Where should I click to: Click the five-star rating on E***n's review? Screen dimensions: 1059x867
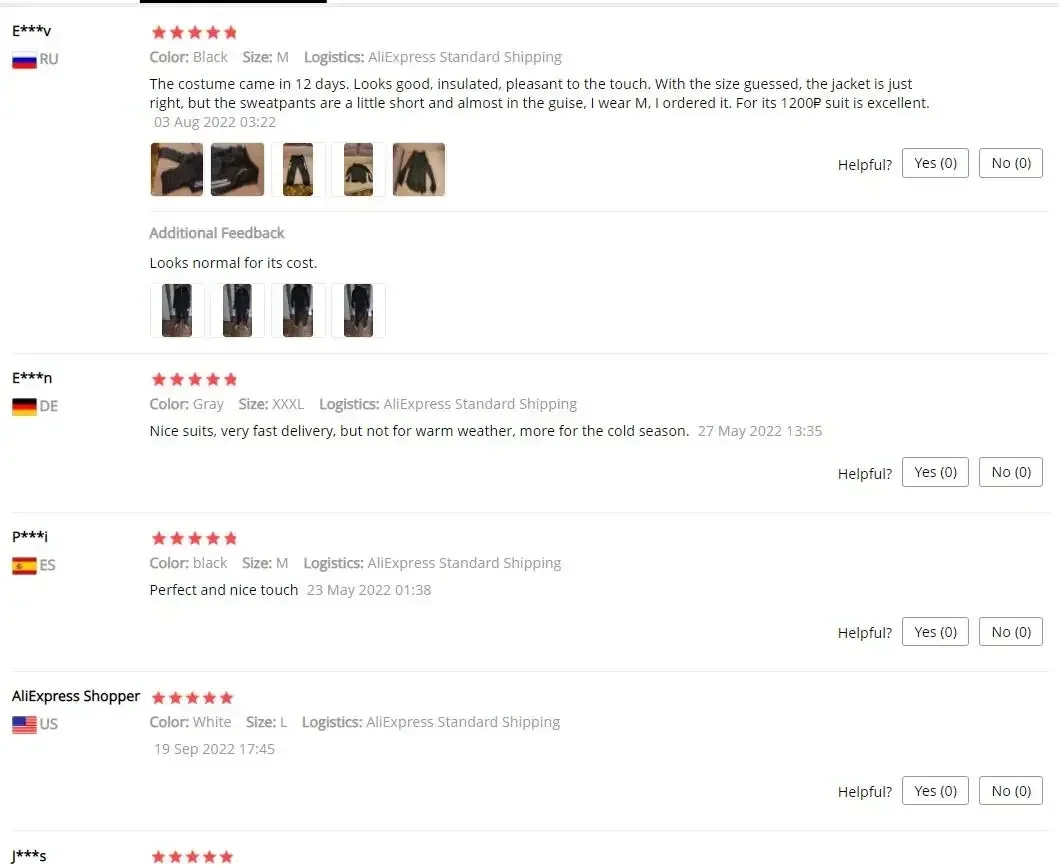coord(195,379)
